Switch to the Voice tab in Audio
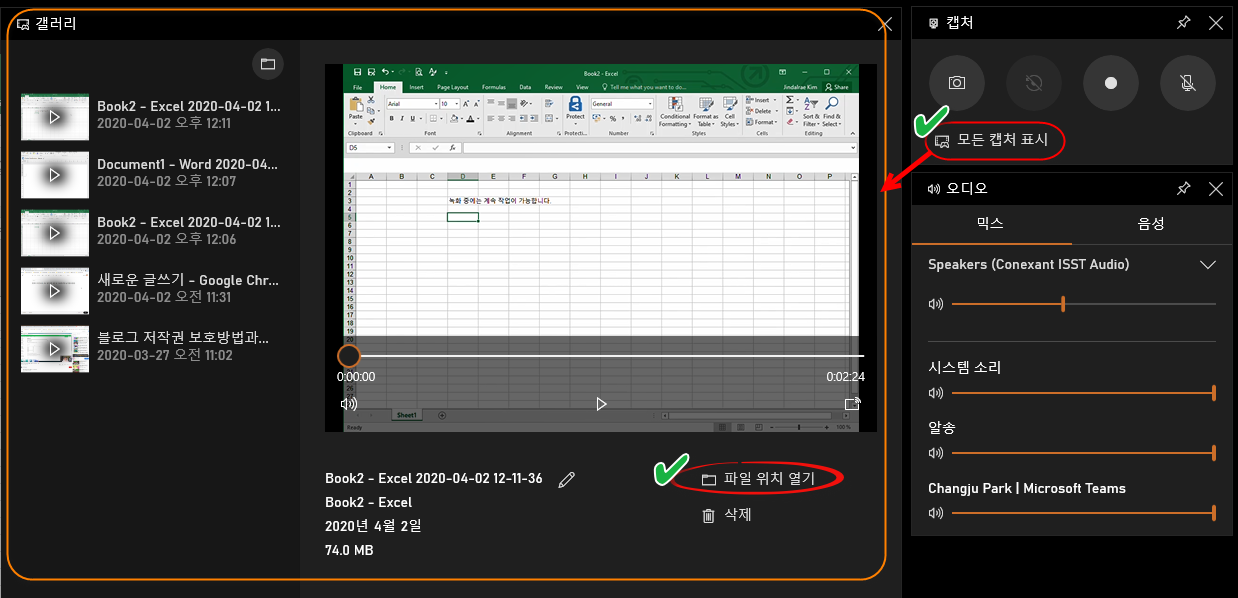1238x598 pixels. pos(1151,224)
